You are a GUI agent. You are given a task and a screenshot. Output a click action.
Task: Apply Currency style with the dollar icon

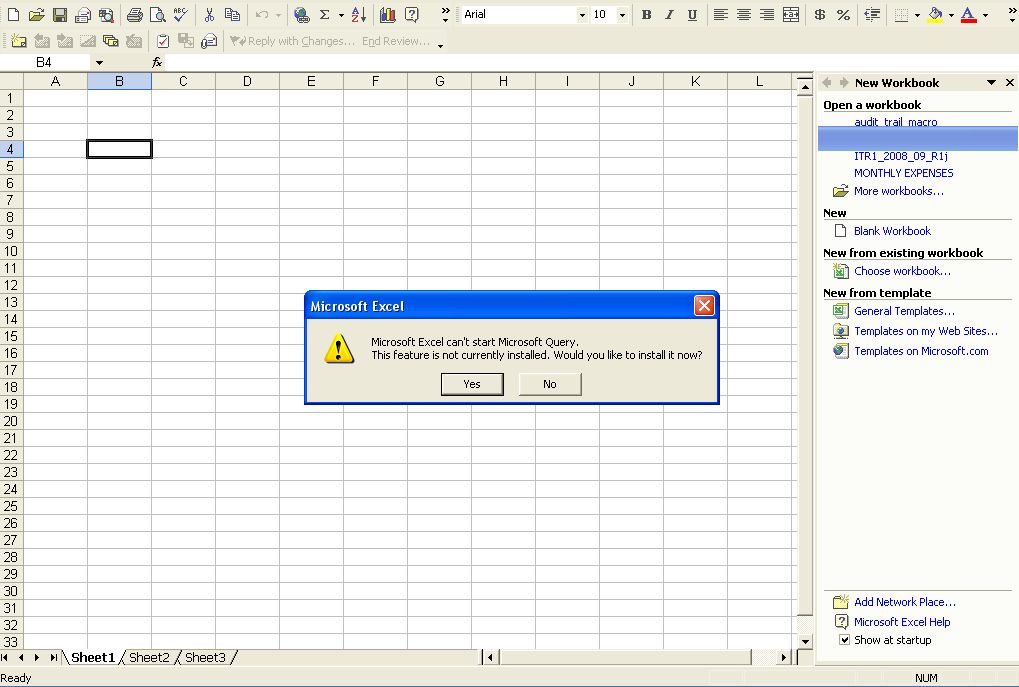tap(820, 14)
